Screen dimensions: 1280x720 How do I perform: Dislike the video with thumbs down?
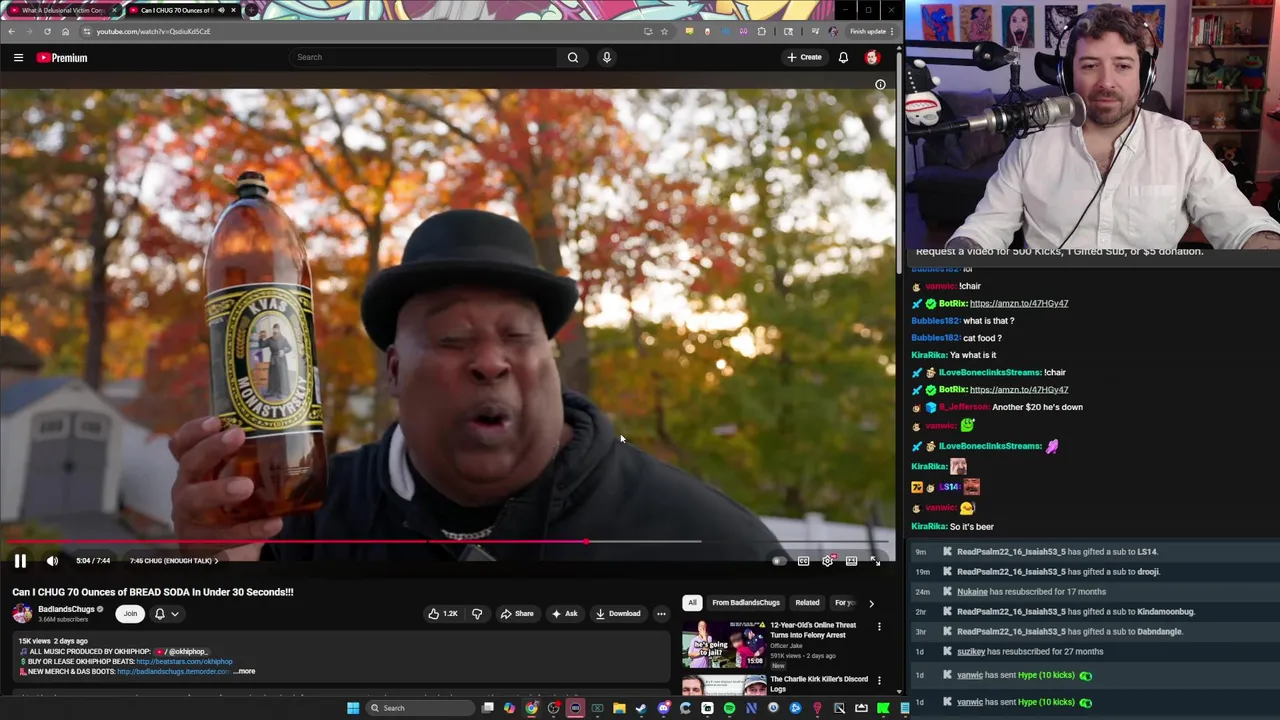pos(477,613)
